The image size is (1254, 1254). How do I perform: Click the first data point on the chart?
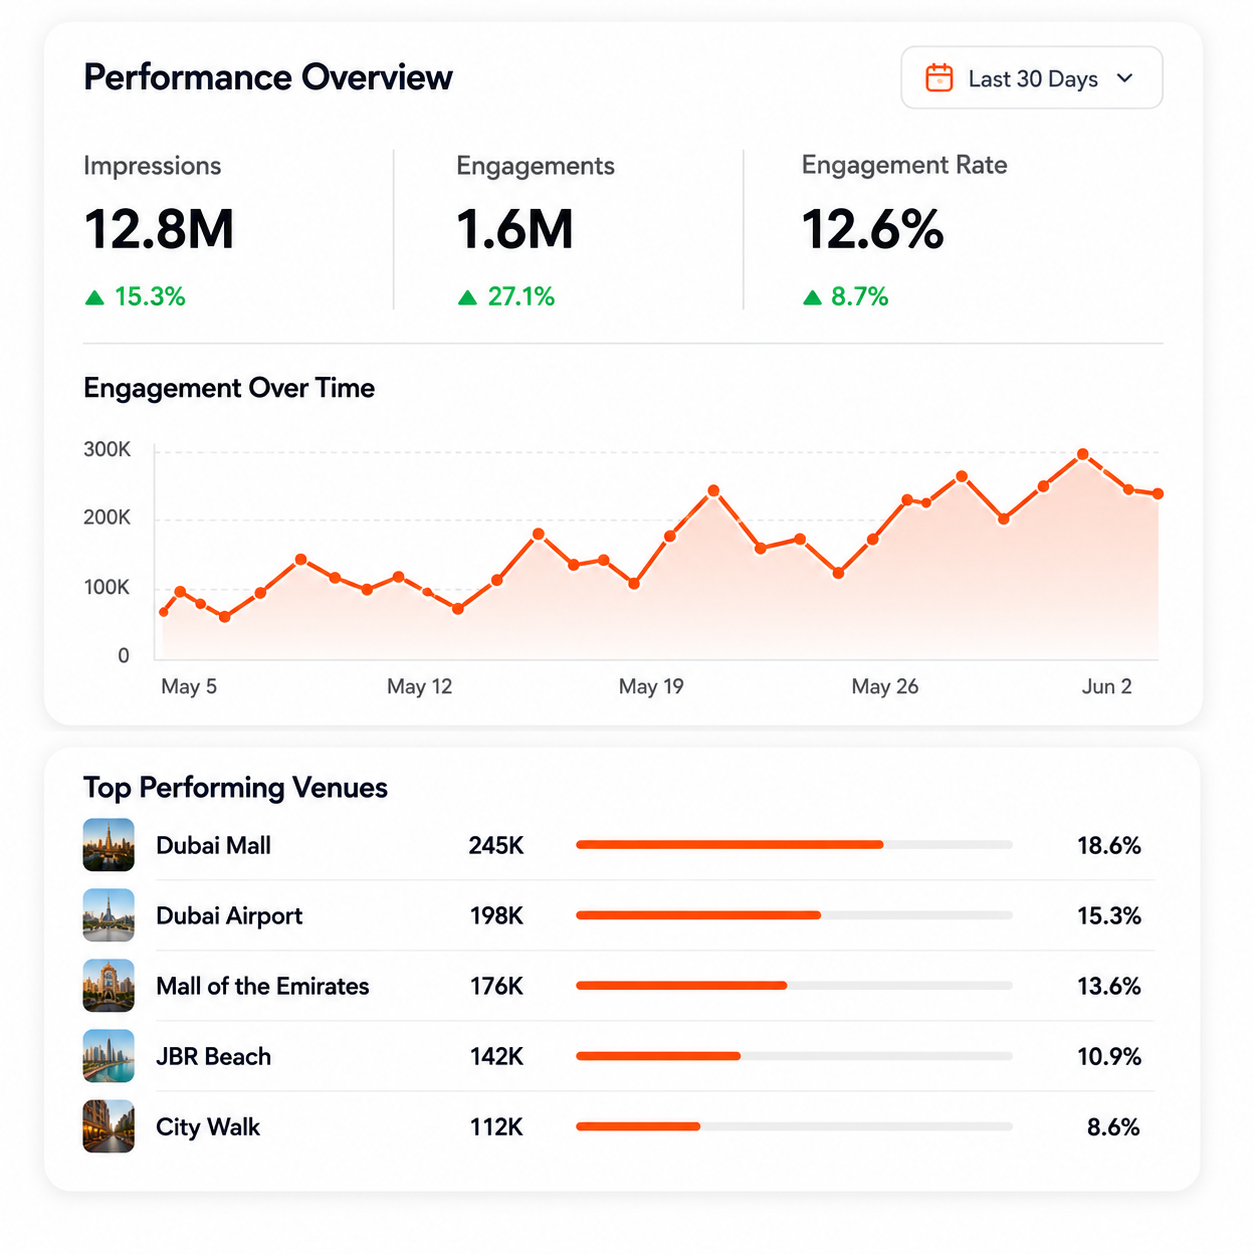(164, 612)
